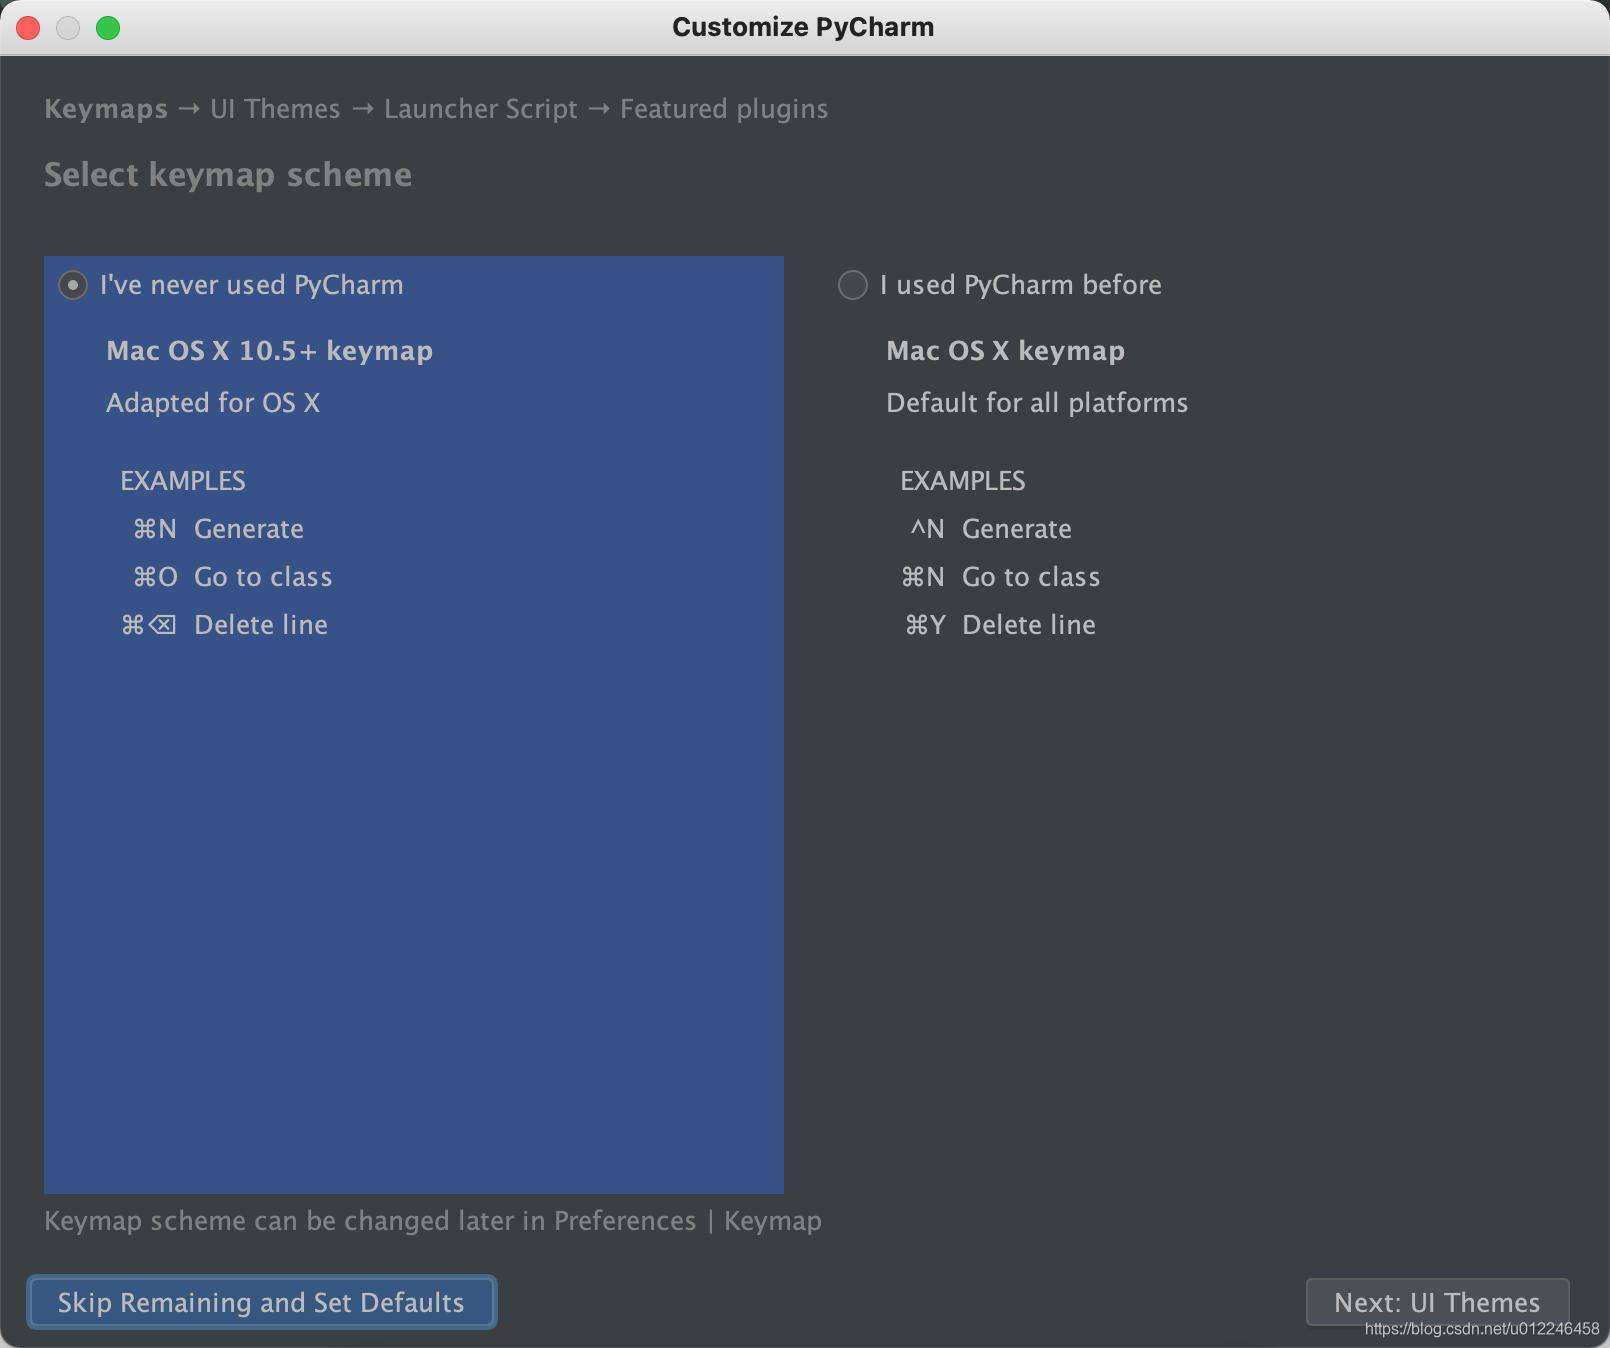Click the ⌘O Go to class example
The height and width of the screenshot is (1348, 1610).
point(232,577)
